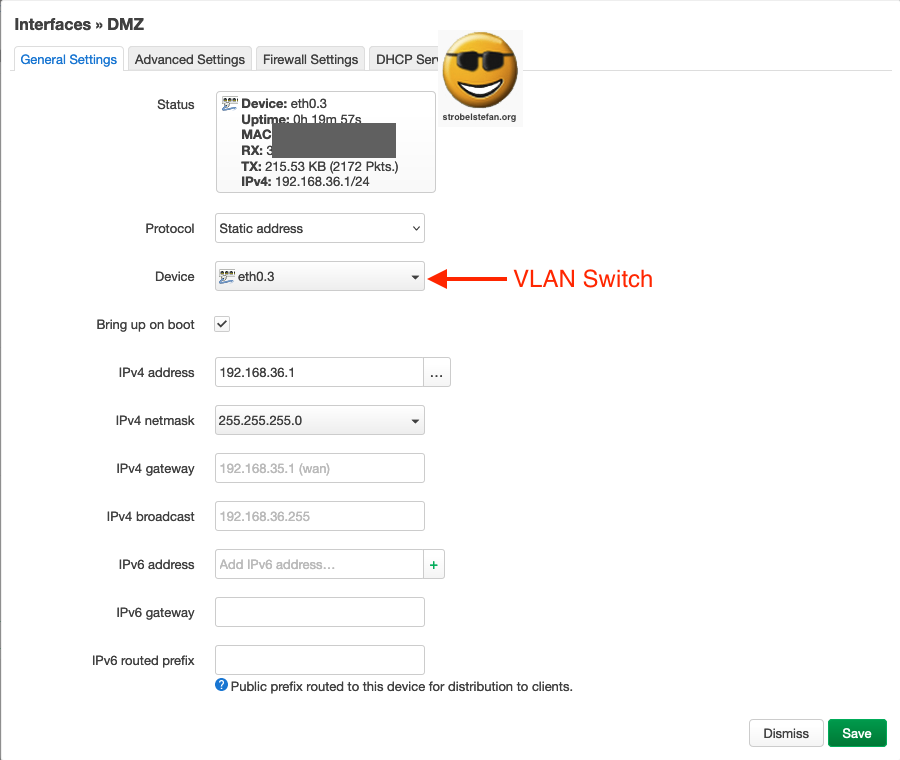Select the General Settings tab
900x760 pixels.
click(68, 59)
